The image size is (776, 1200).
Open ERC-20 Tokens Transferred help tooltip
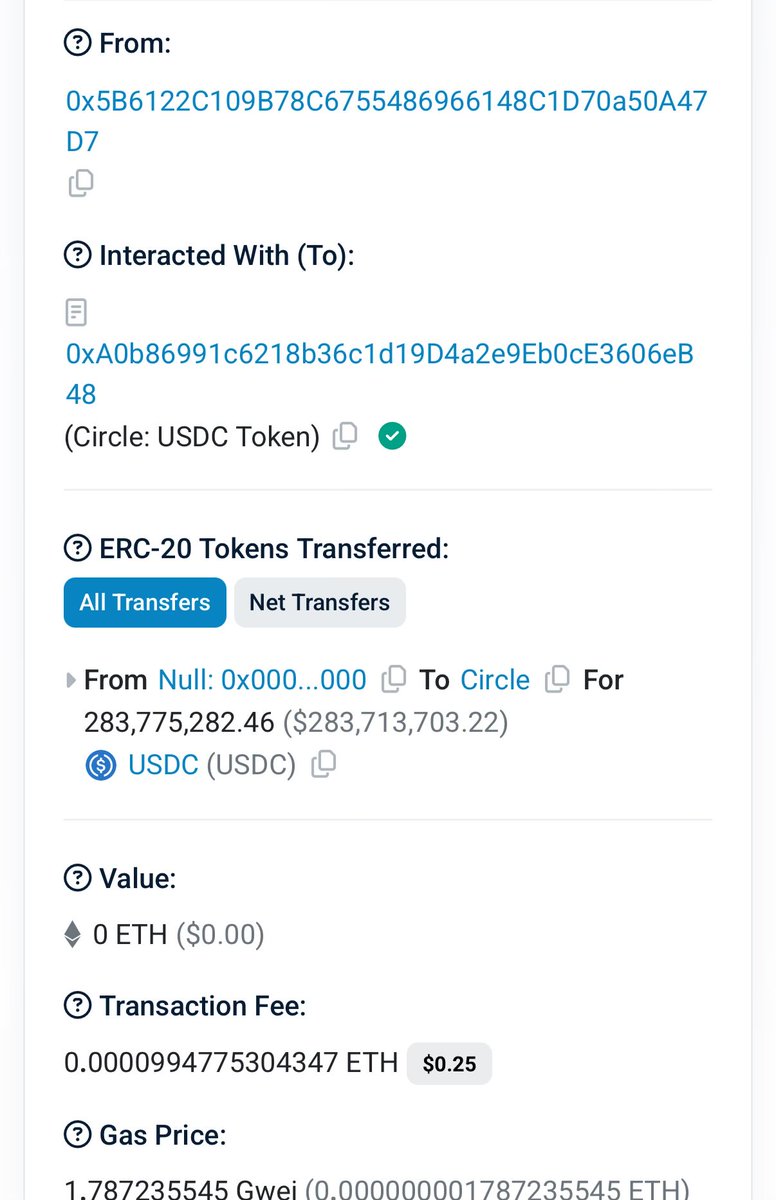(77, 548)
